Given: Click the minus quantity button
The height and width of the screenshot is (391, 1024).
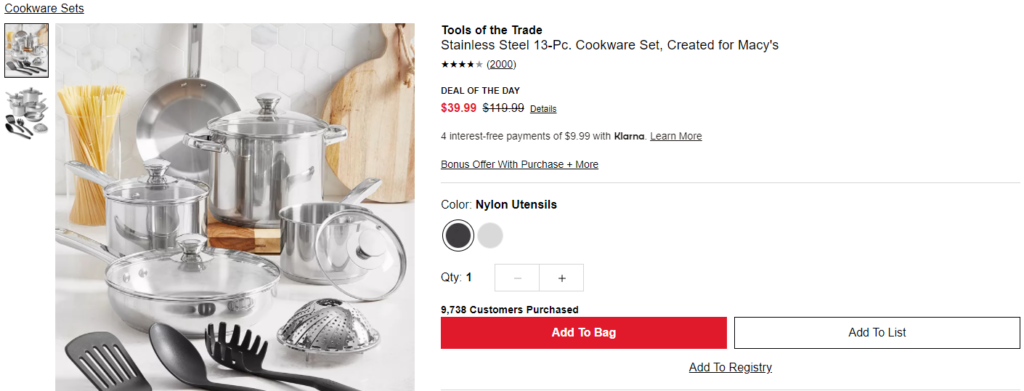Looking at the screenshot, I should coord(517,278).
